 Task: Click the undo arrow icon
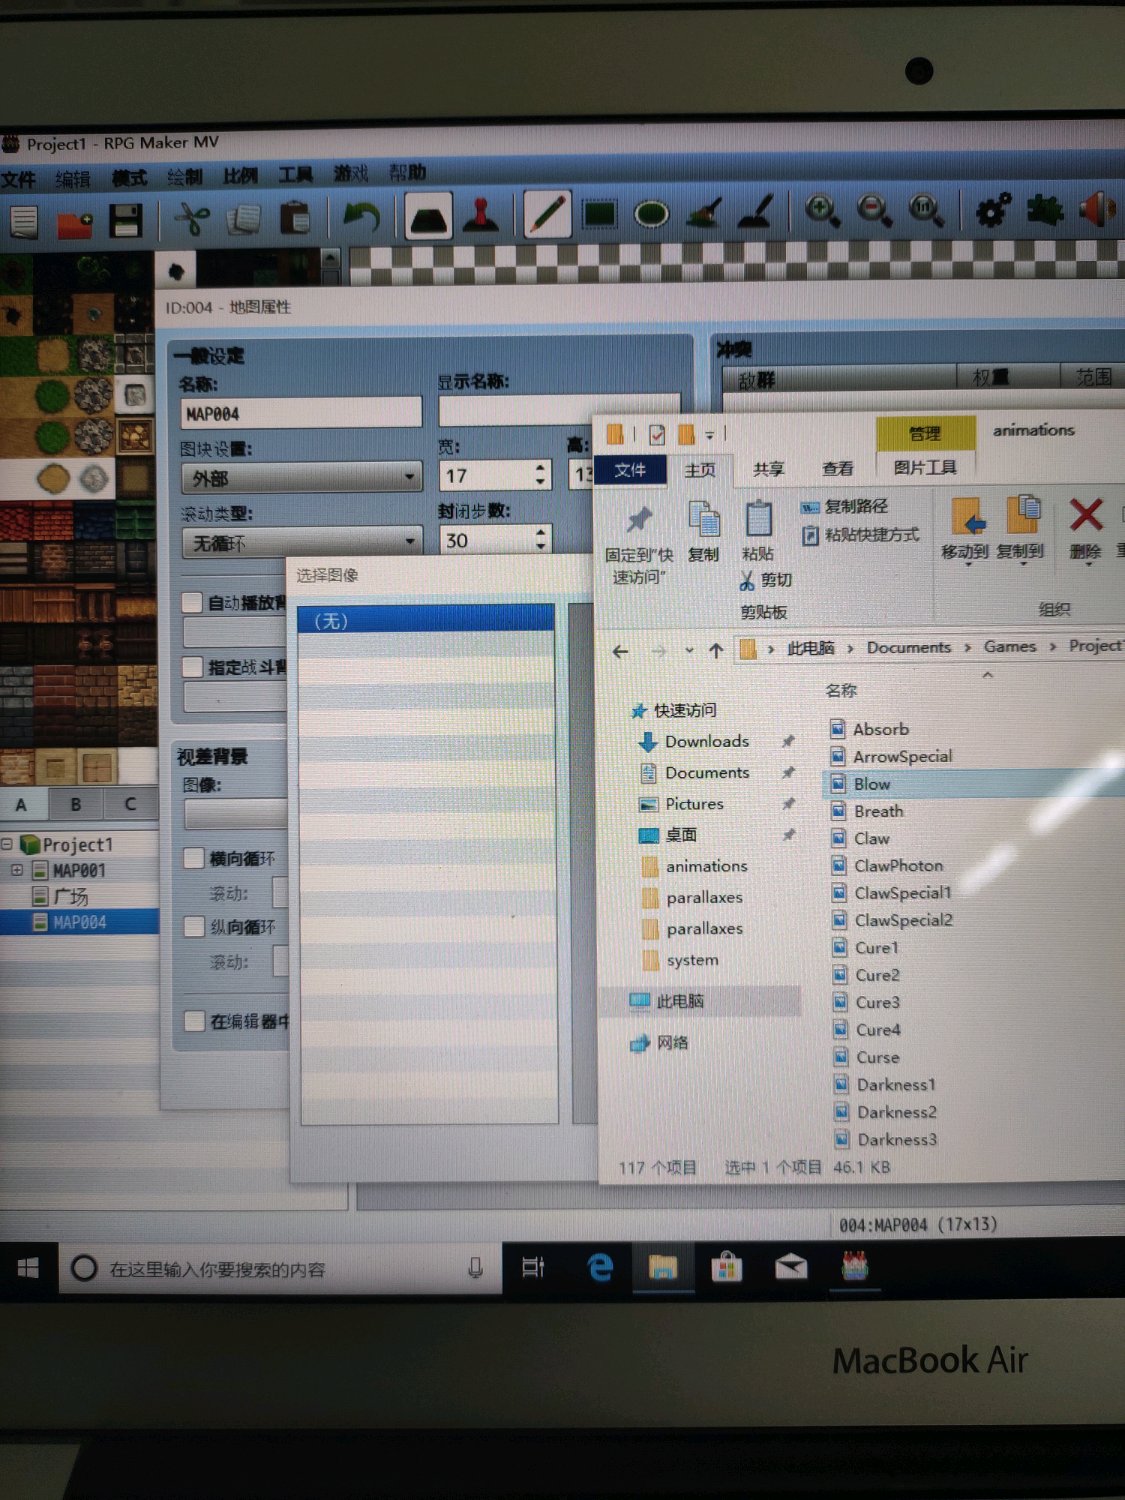click(x=361, y=216)
